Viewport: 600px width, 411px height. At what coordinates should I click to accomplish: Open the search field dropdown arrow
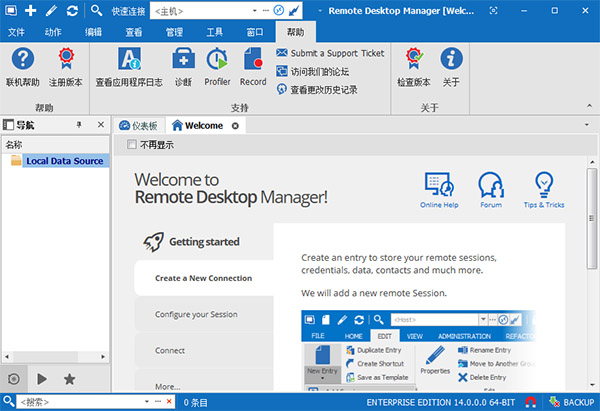click(147, 402)
